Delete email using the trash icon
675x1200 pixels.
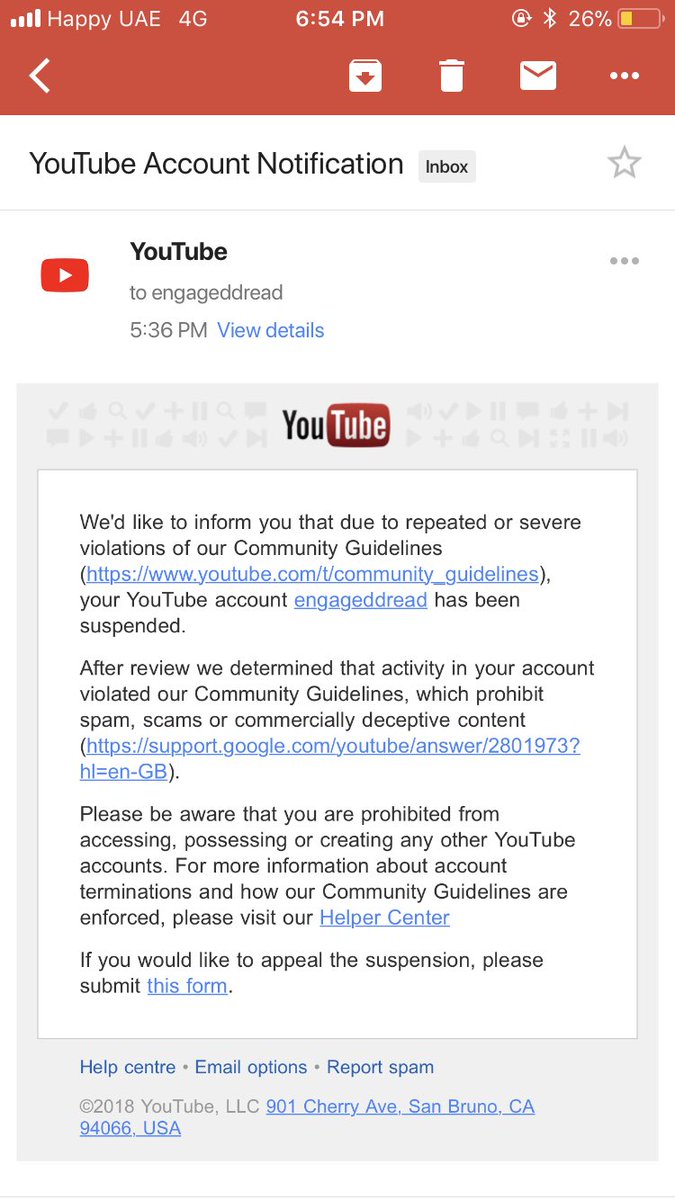click(x=452, y=75)
